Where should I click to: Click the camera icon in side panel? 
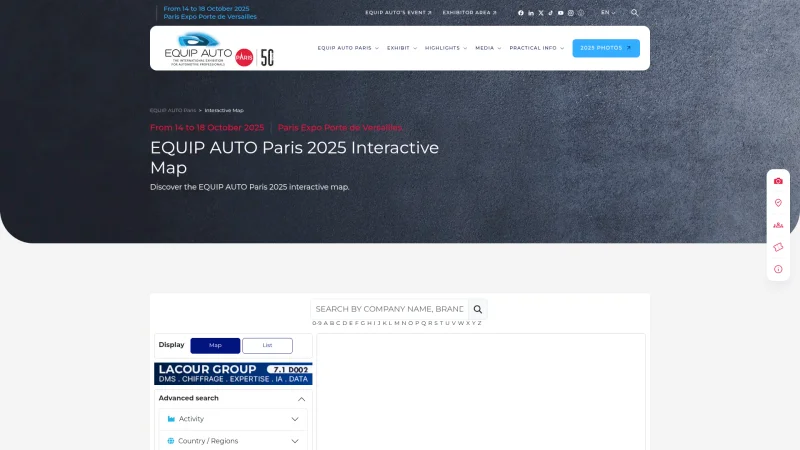(x=778, y=181)
